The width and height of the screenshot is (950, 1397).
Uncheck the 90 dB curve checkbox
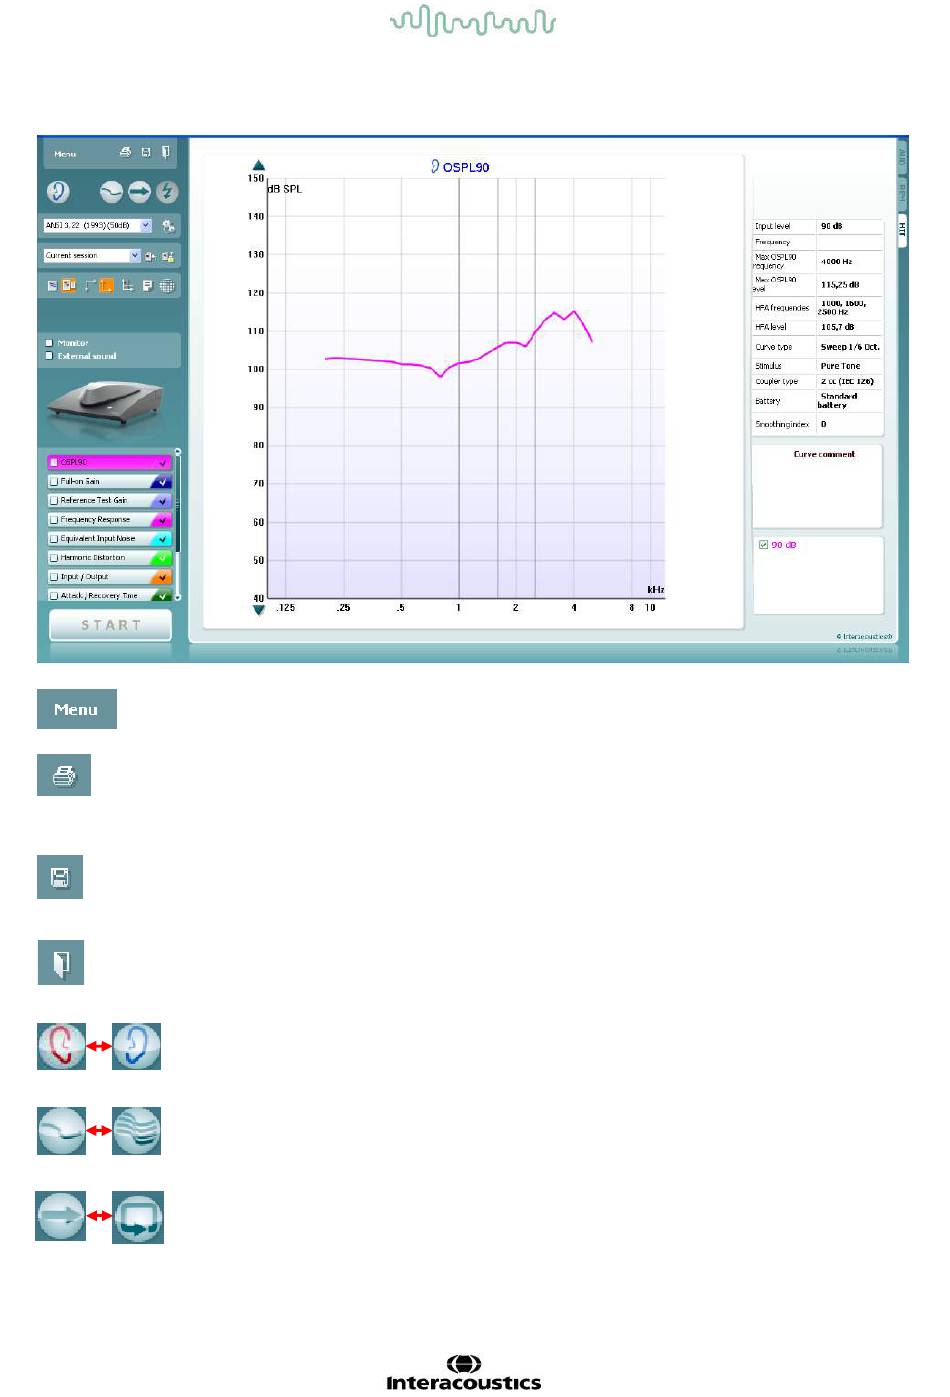763,545
